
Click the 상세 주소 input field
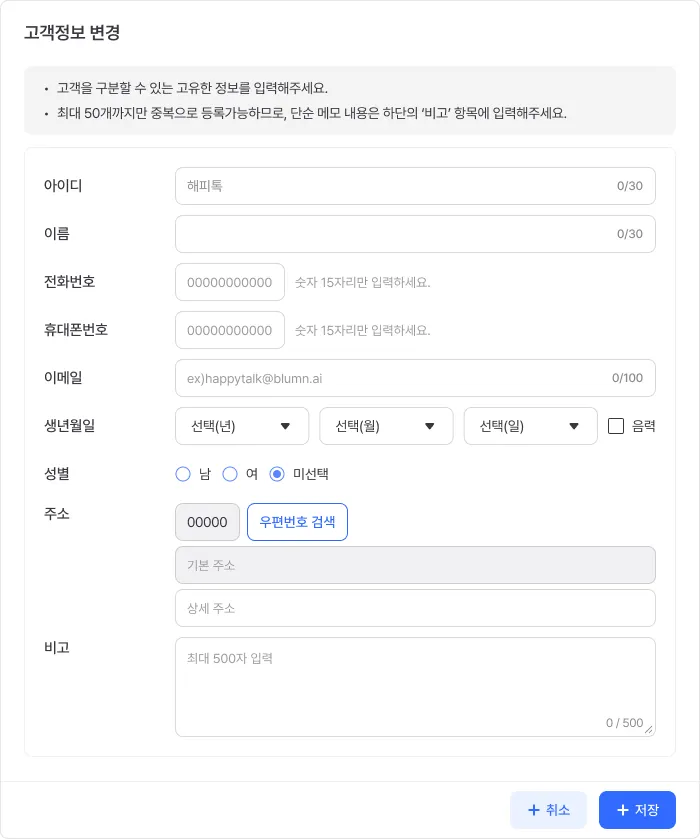[415, 608]
